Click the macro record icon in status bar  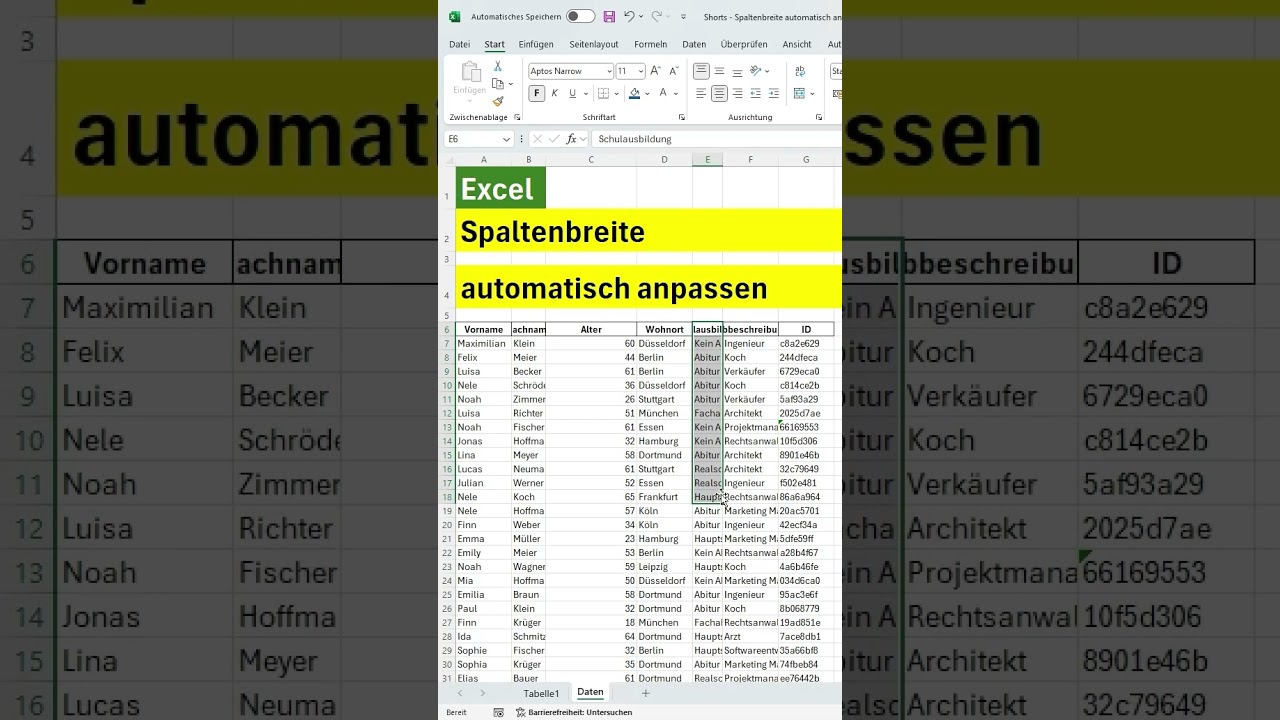pos(499,712)
